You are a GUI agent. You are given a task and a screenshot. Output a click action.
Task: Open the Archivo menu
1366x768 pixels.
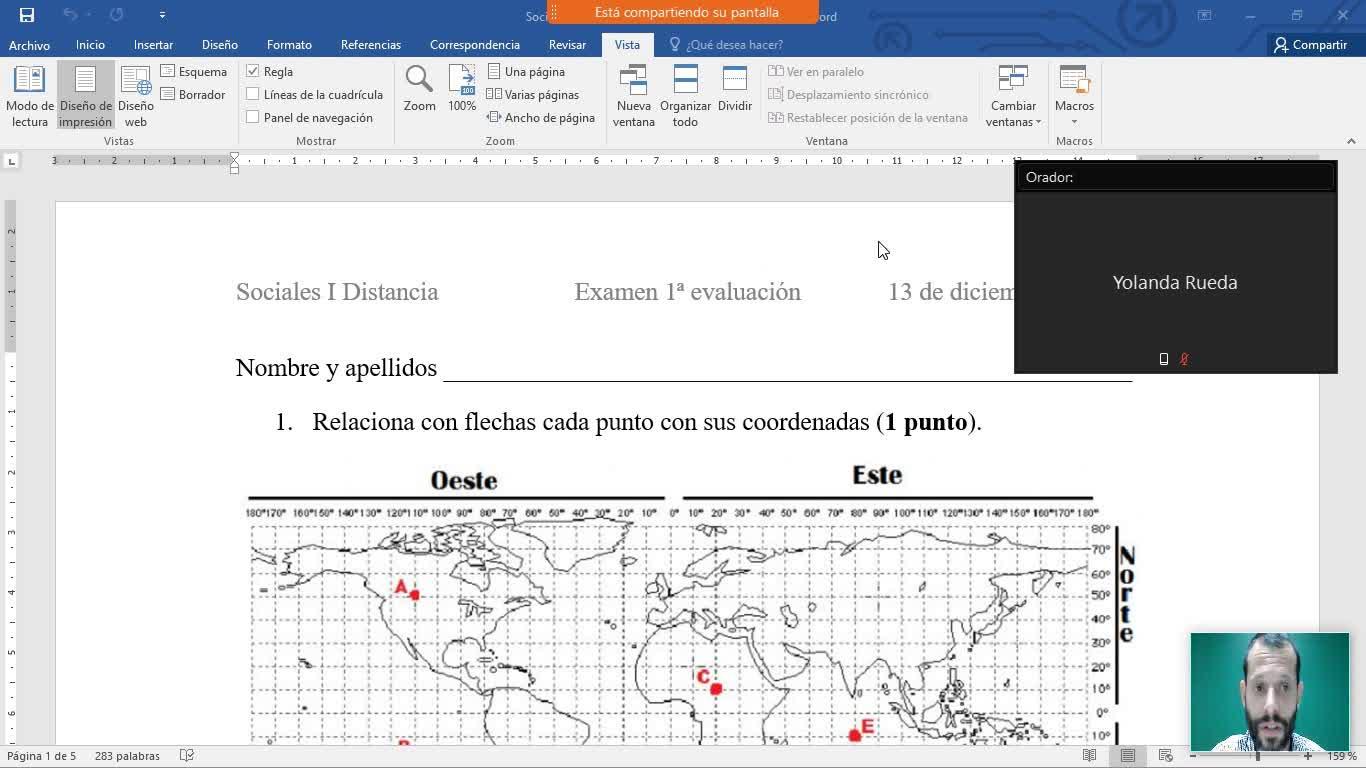tap(29, 45)
